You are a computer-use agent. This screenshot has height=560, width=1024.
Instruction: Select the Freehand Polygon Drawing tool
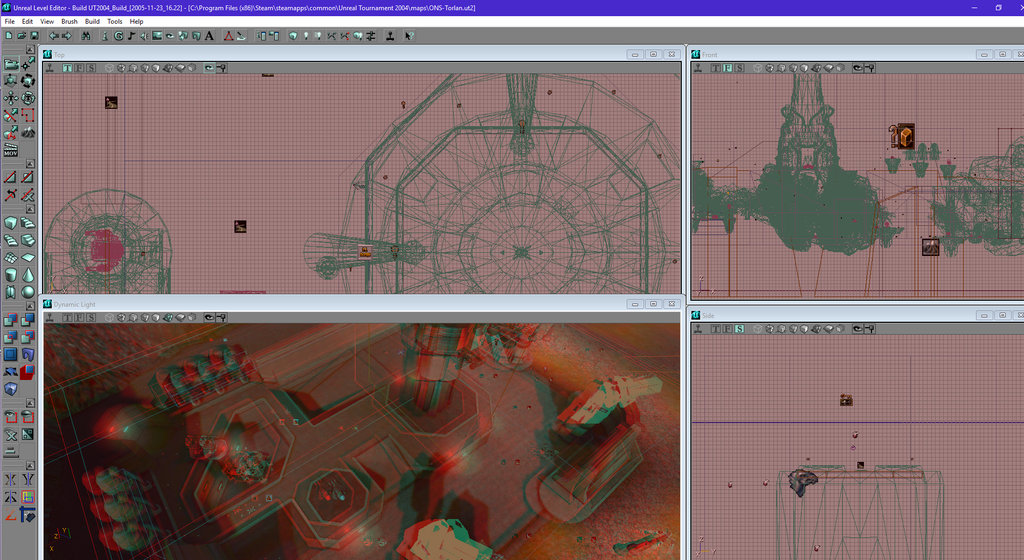[x=28, y=116]
